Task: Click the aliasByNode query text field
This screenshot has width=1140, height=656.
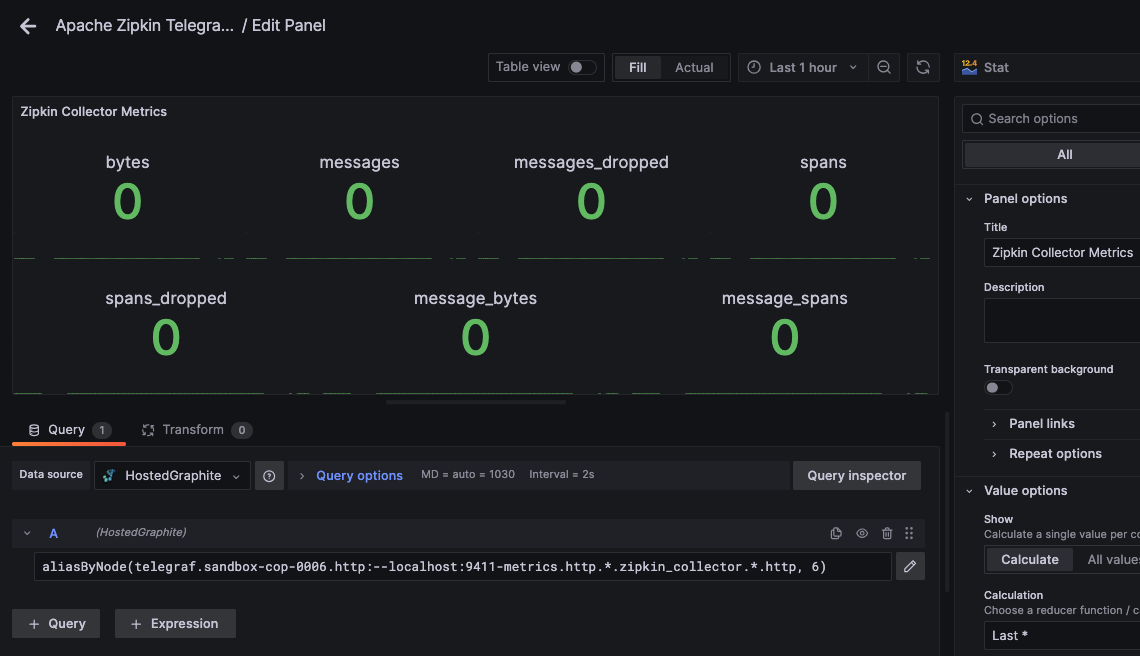Action: (462, 567)
